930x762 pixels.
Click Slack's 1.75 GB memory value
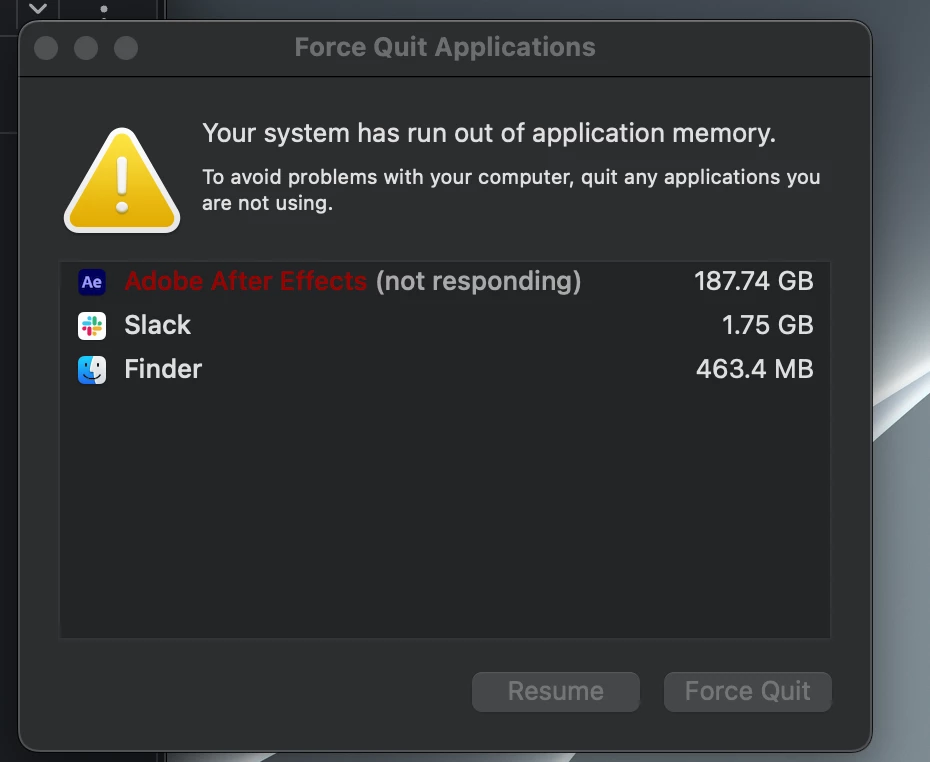point(767,325)
